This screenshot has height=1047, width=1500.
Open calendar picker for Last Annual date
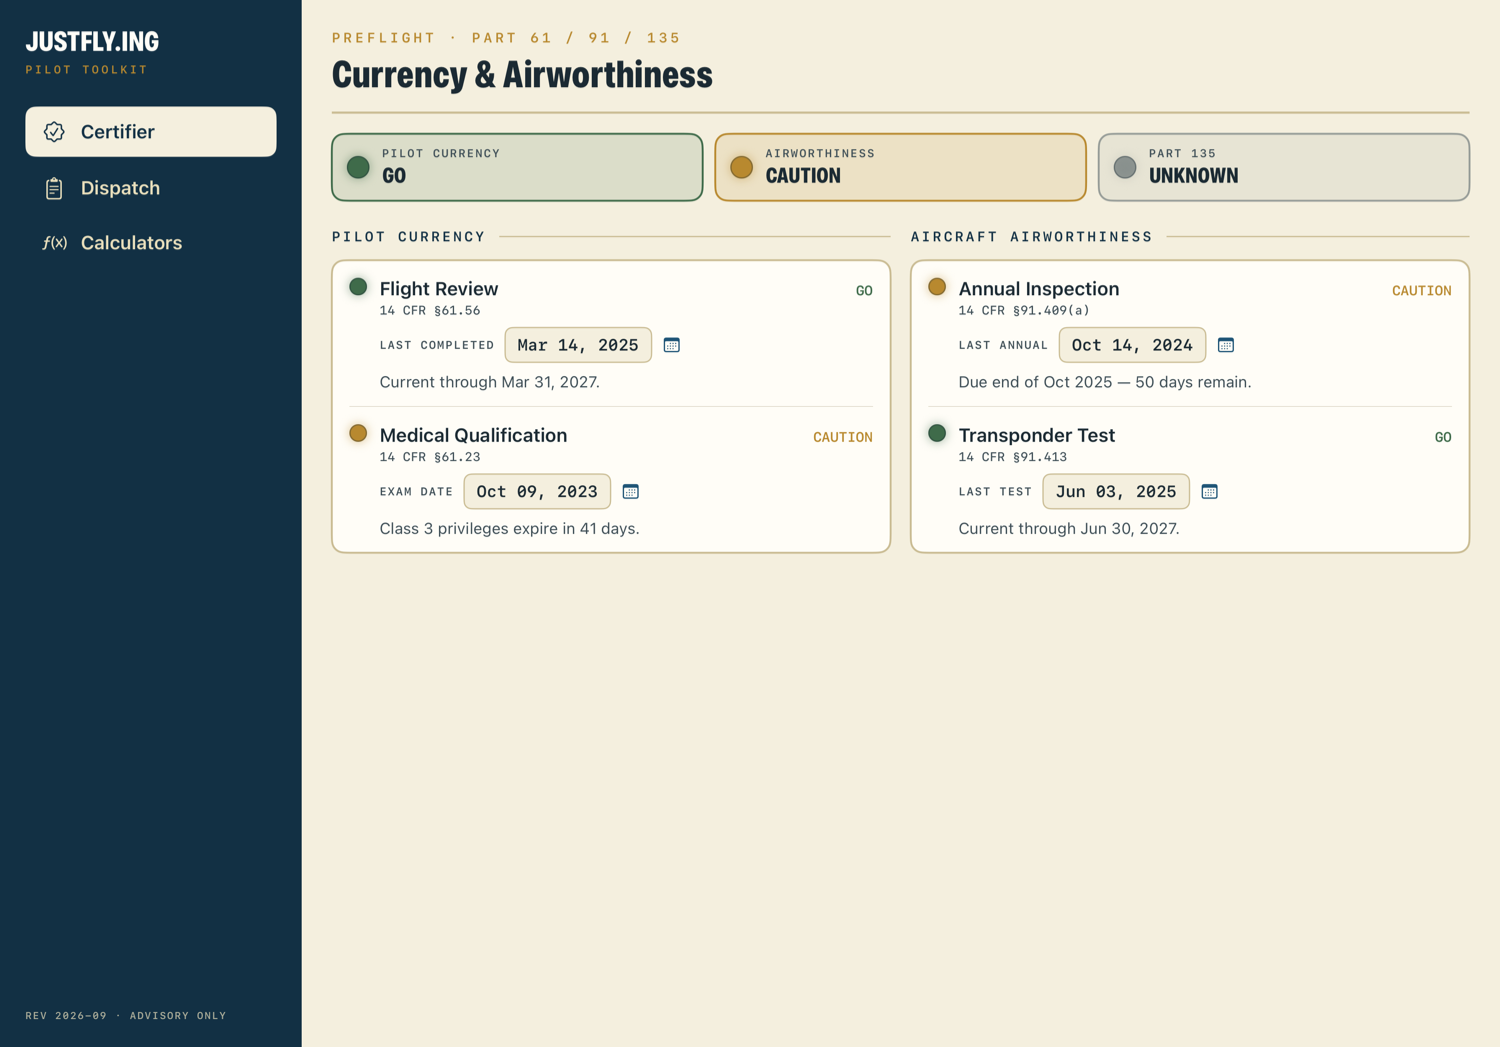[x=1226, y=345]
